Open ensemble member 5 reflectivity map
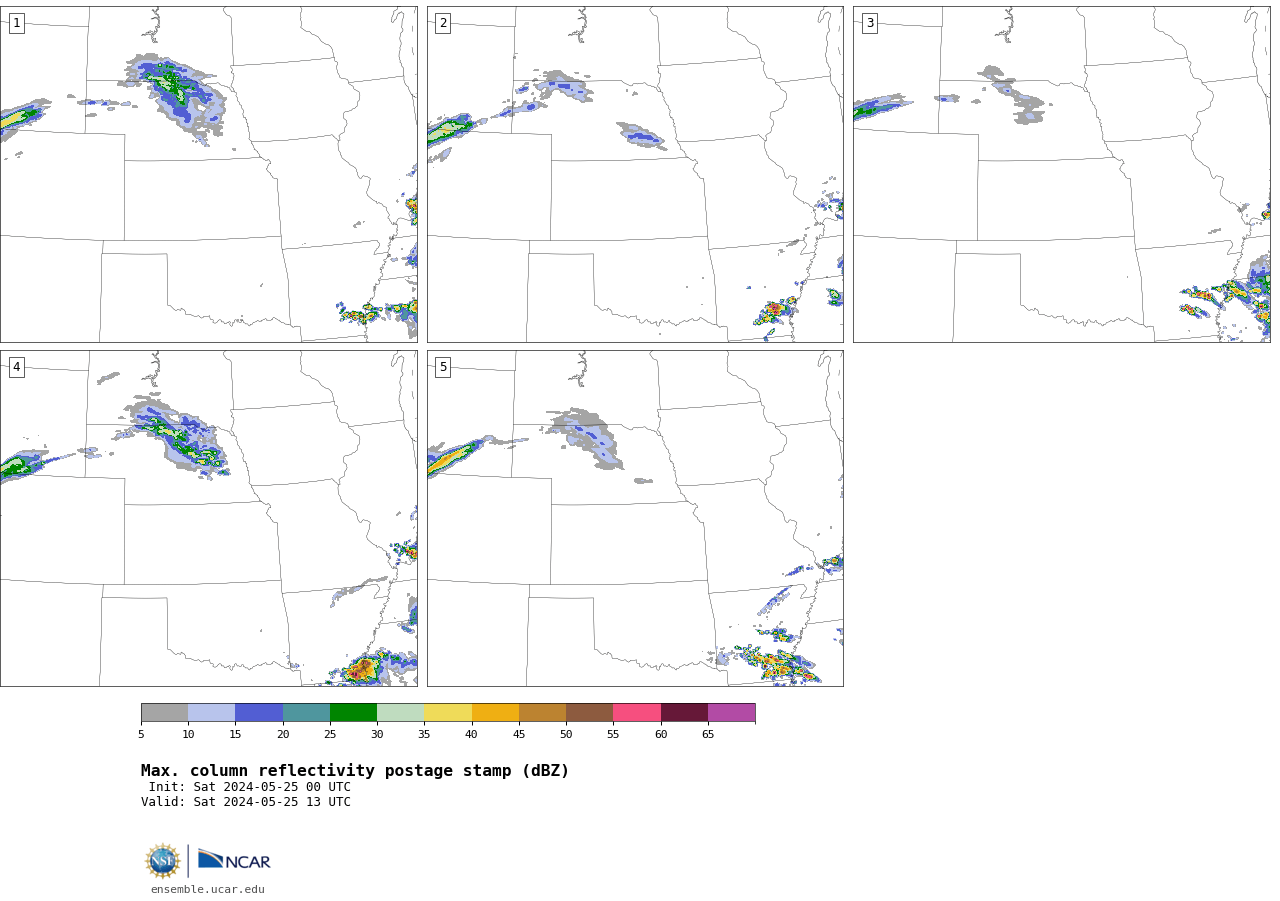Screen dimensions: 1280x901 [x=635, y=518]
